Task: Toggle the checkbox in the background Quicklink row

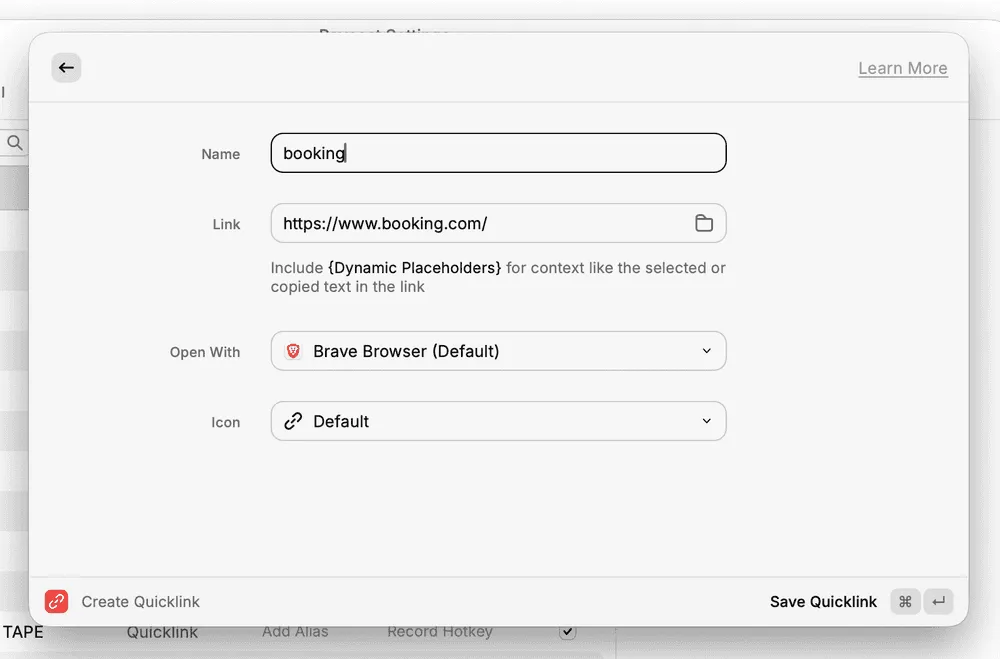Action: tap(568, 631)
